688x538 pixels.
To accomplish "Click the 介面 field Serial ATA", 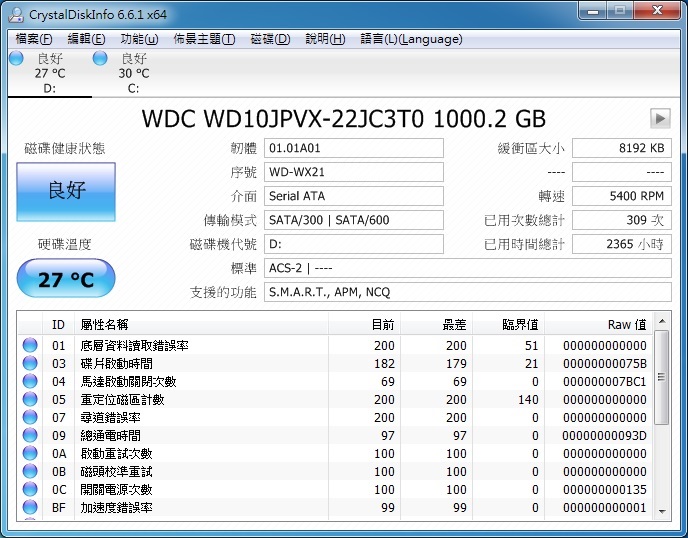I will tap(354, 196).
